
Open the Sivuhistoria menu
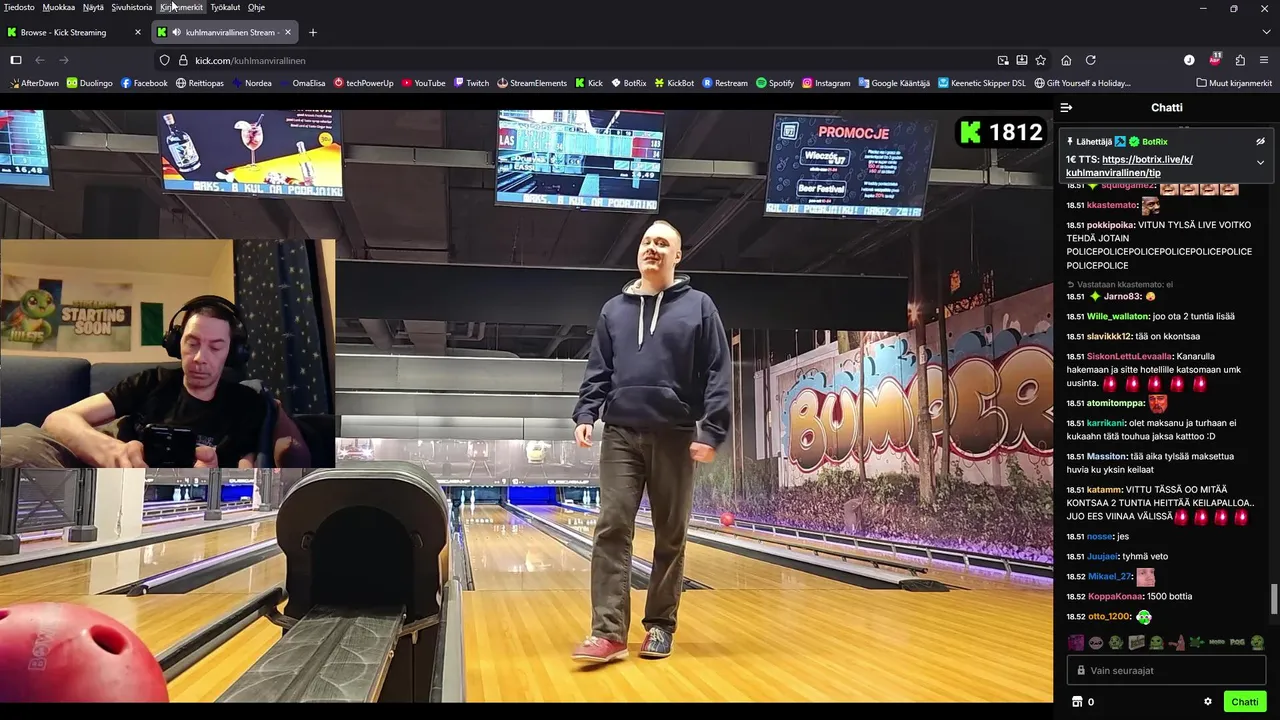click(x=132, y=7)
